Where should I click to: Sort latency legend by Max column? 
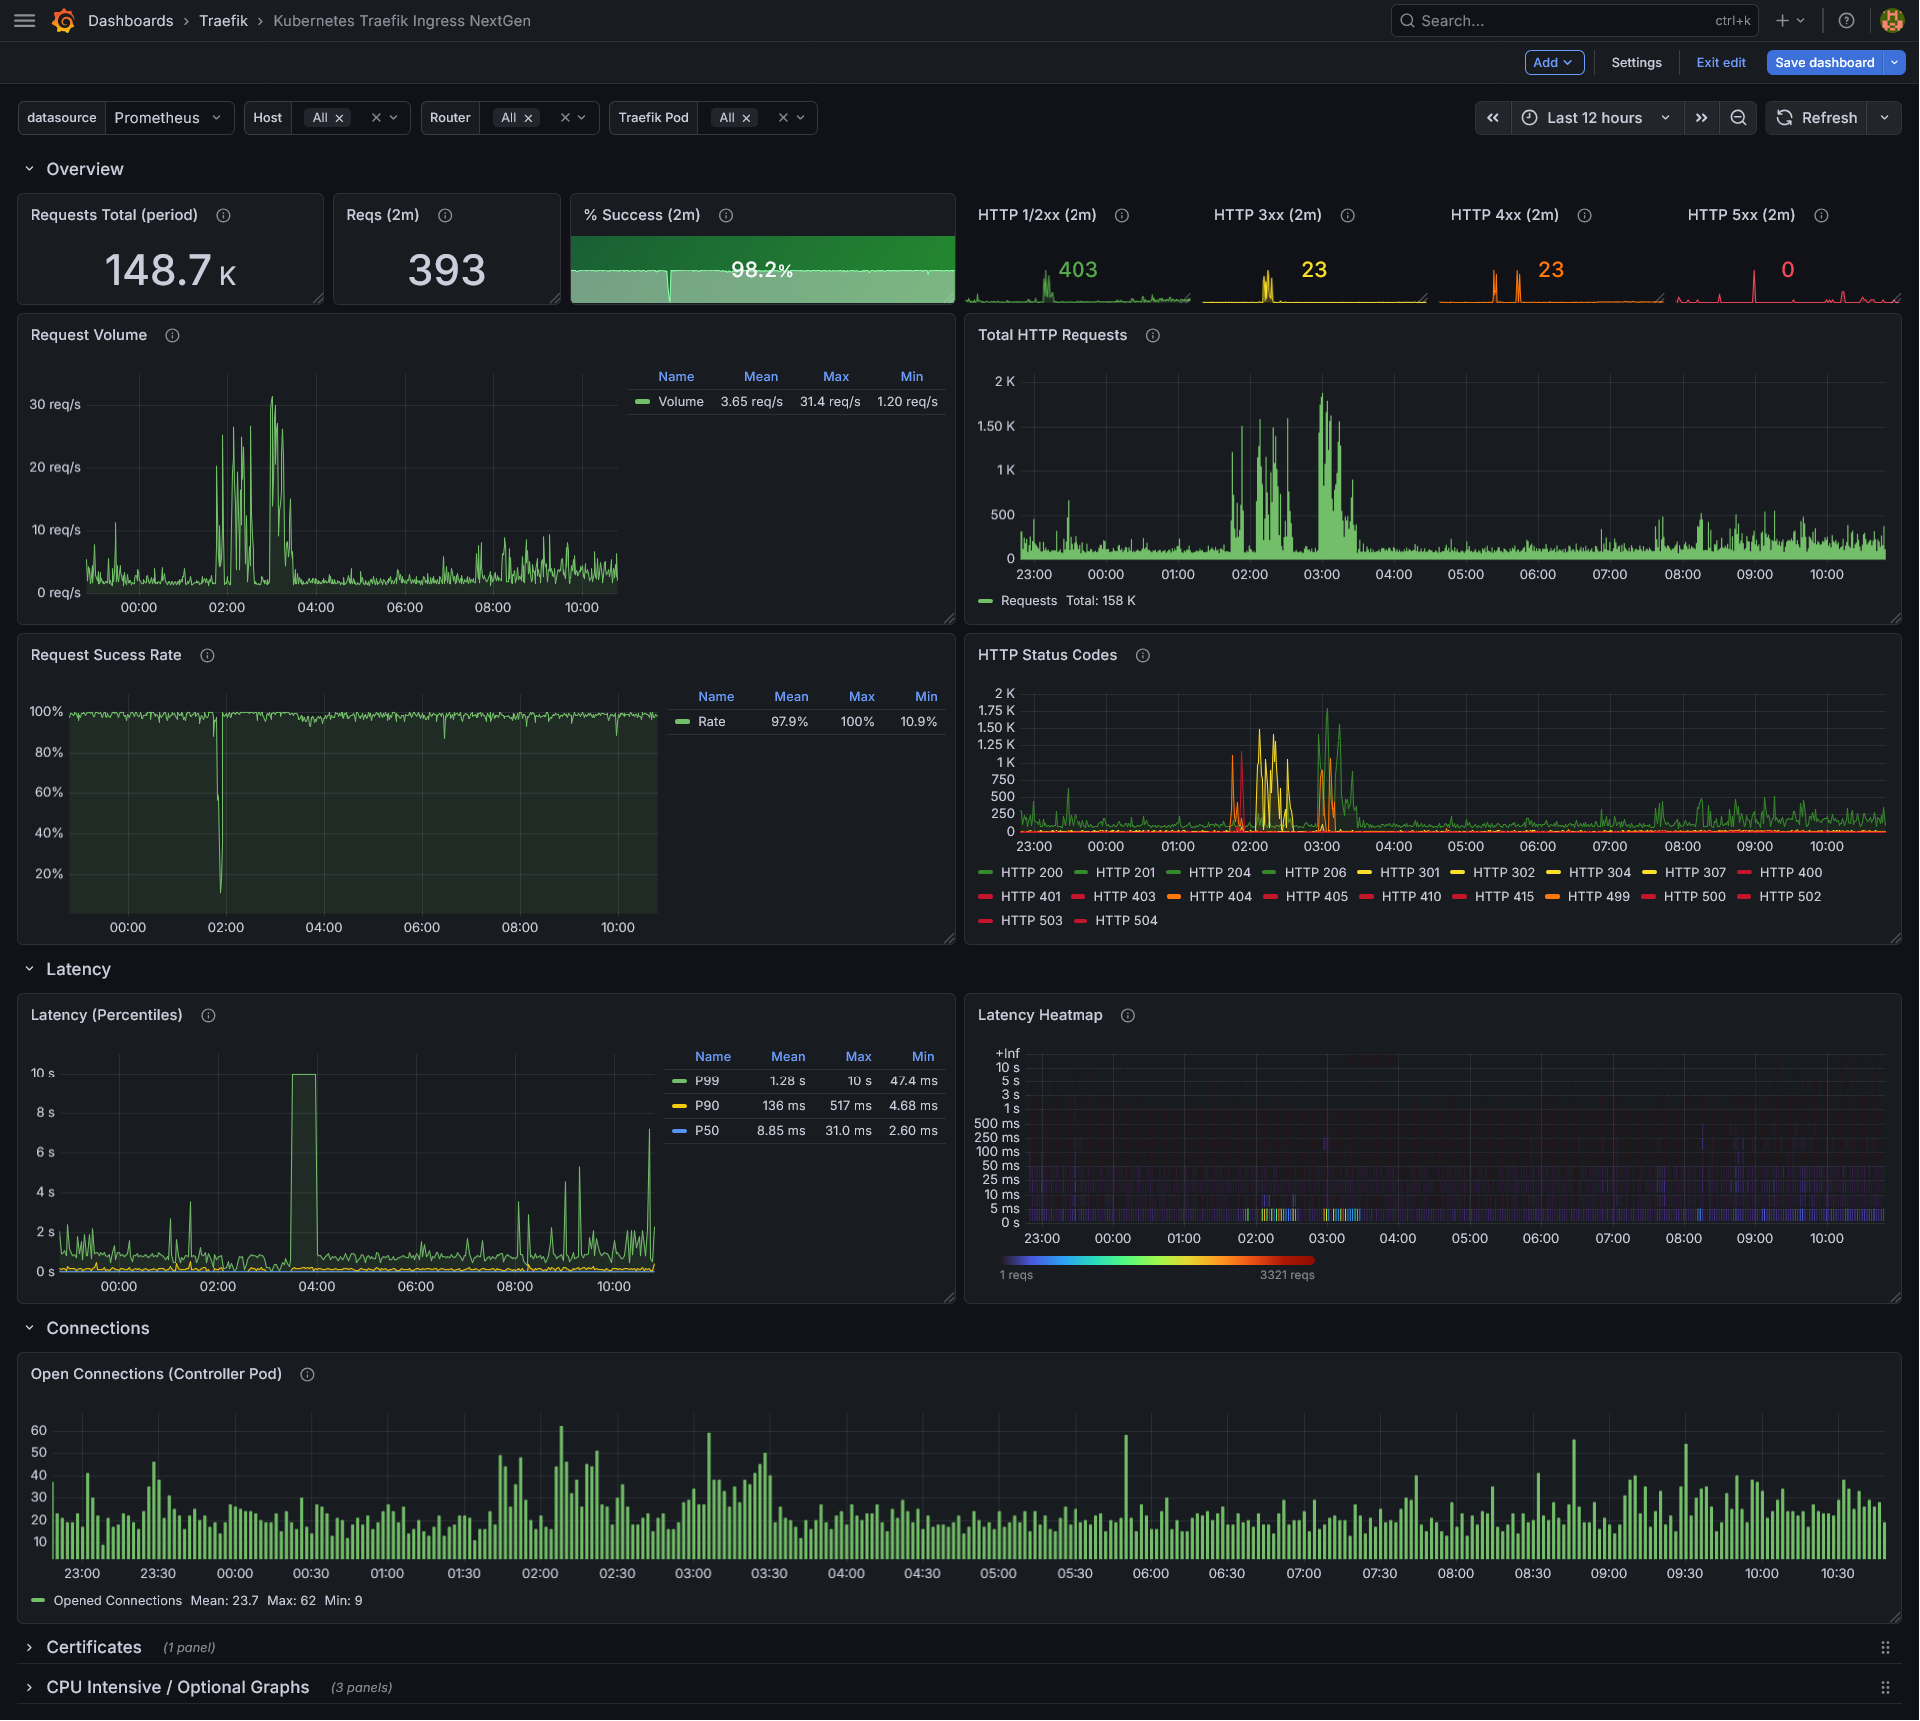[858, 1057]
